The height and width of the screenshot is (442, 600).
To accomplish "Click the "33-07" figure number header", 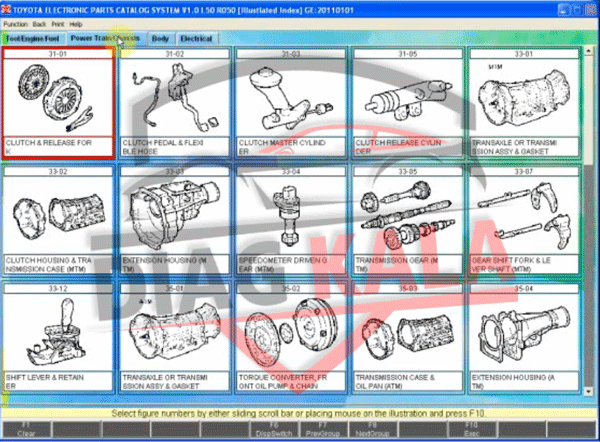I will click(524, 171).
